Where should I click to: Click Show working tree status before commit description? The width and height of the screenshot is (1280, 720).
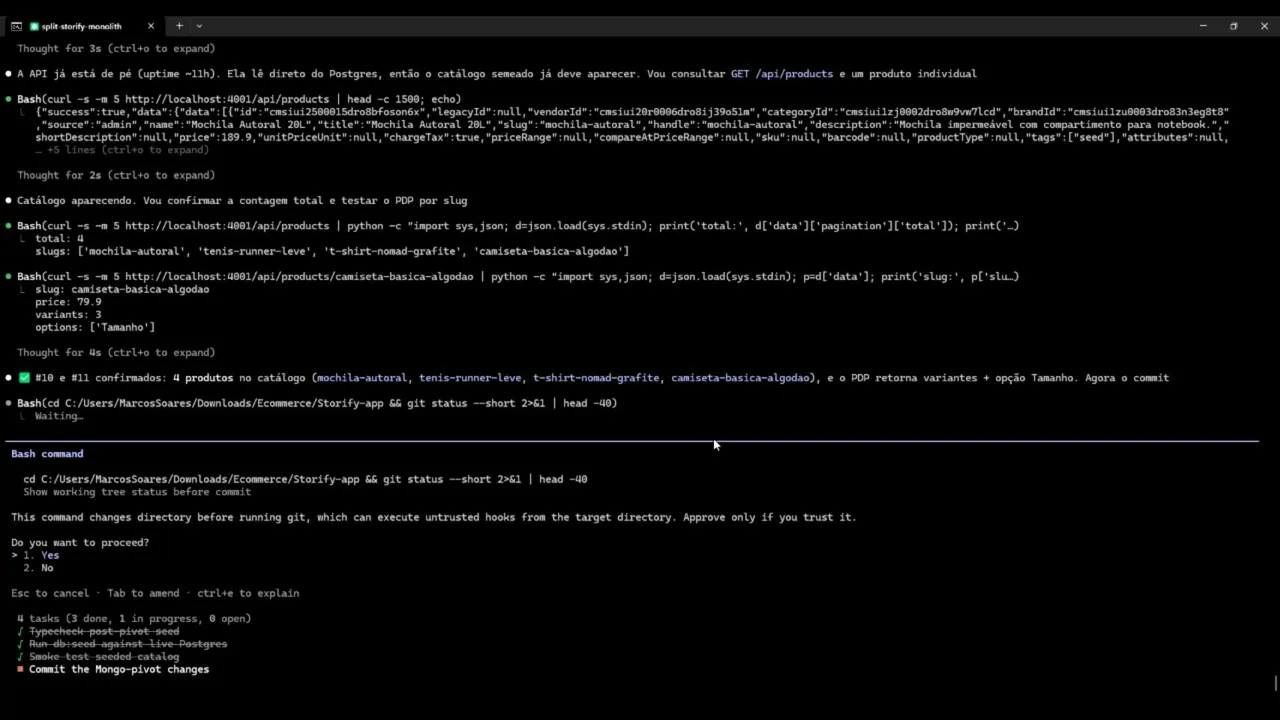click(x=137, y=492)
